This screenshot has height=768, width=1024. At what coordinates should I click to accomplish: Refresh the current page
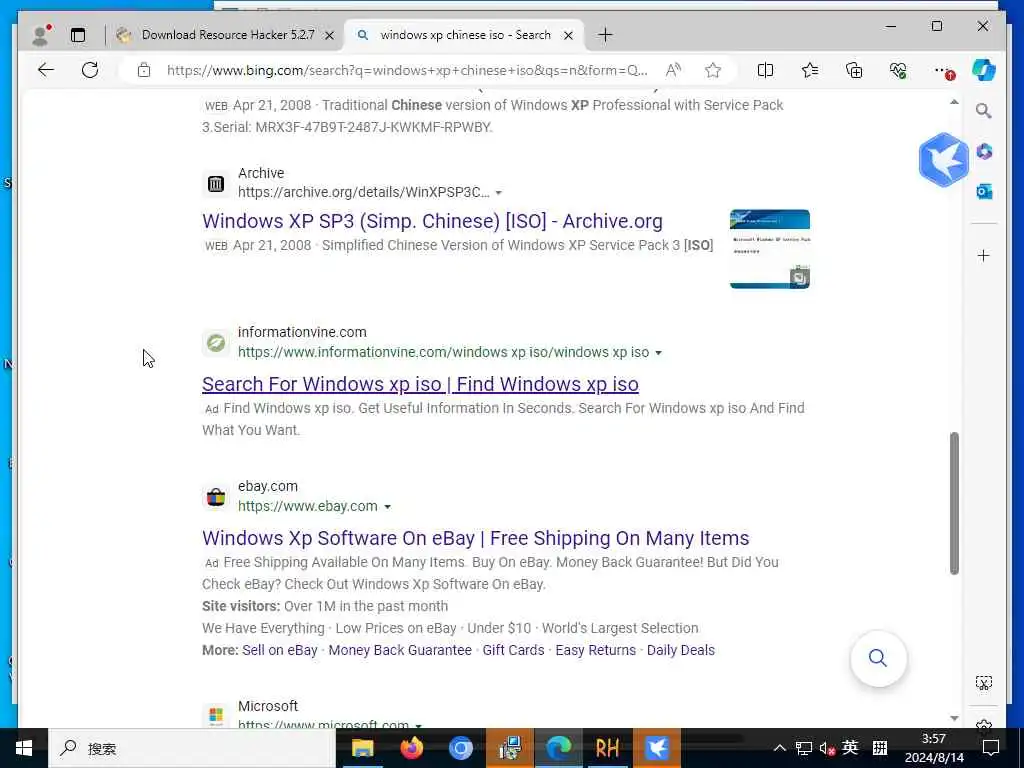pyautogui.click(x=90, y=70)
